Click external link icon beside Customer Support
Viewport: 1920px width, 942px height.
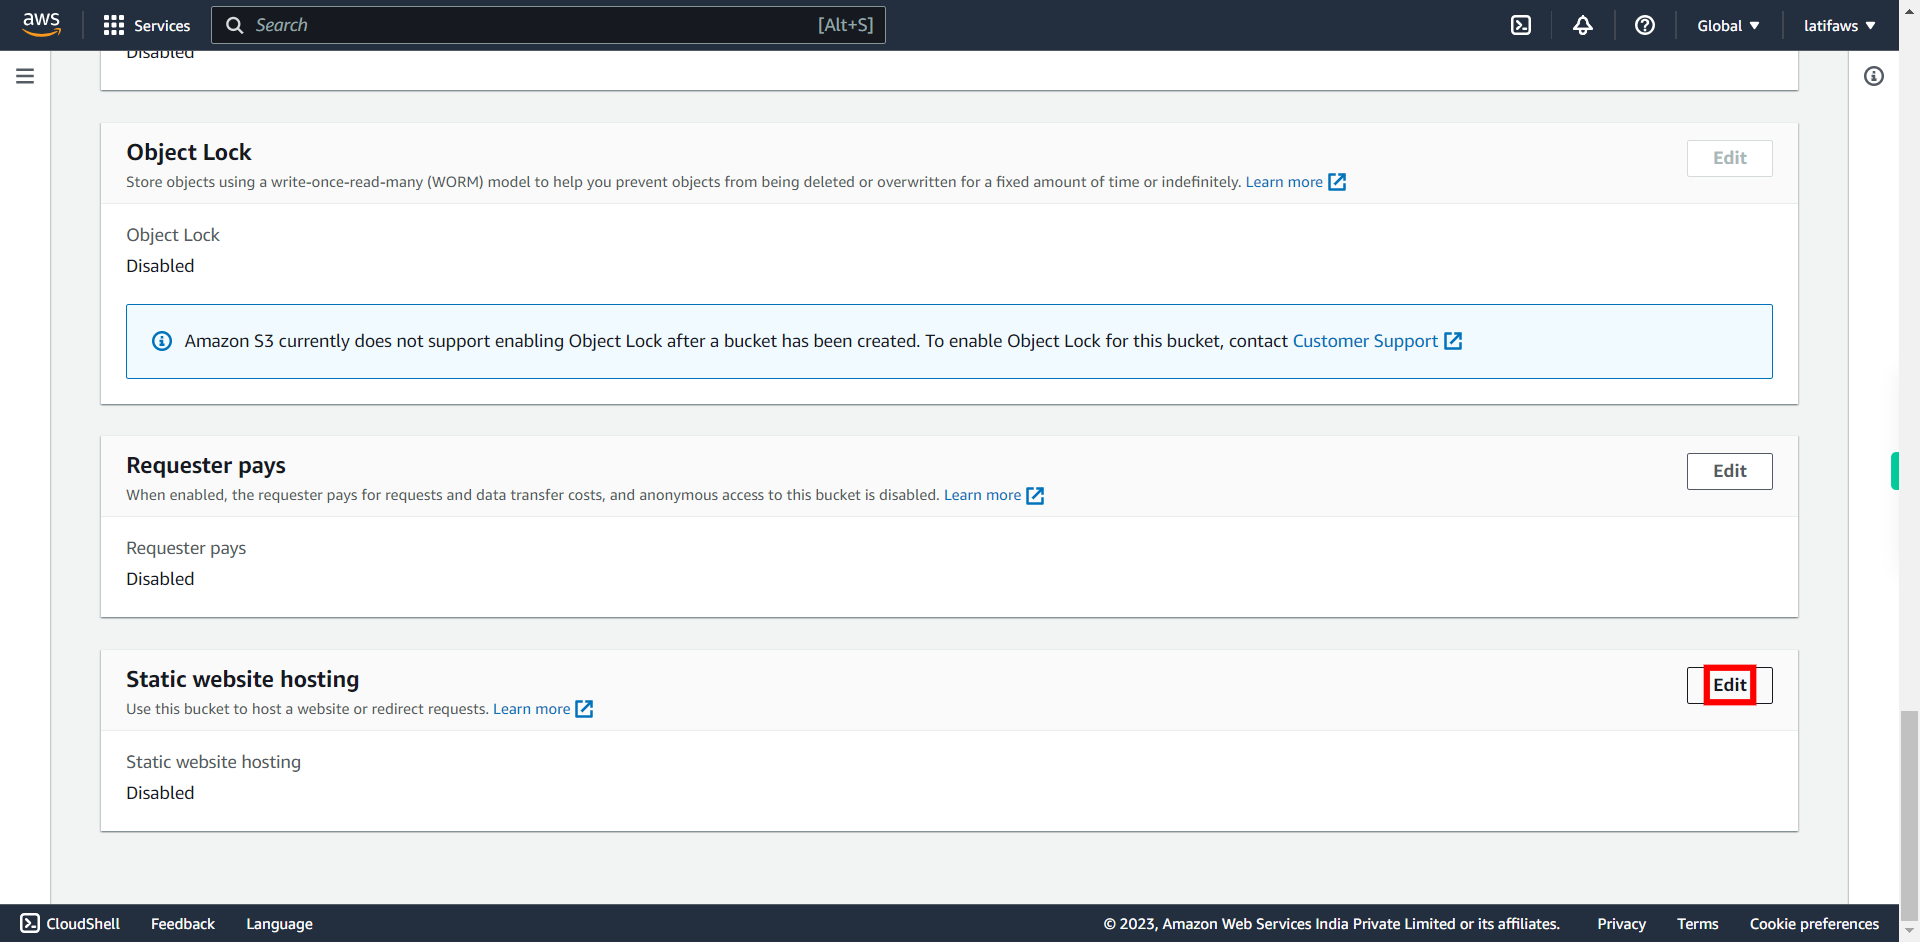tap(1453, 341)
